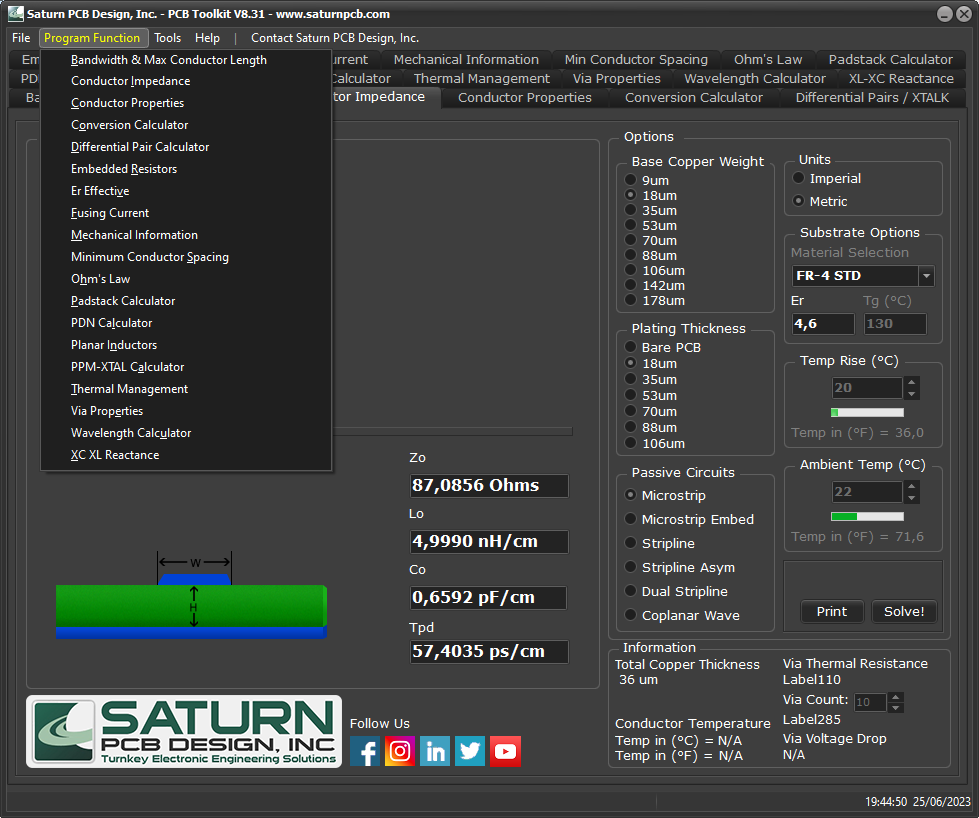Screen dimensions: 979x818
Task: Switch to the Conversion Calculator tab
Action: (x=694, y=97)
